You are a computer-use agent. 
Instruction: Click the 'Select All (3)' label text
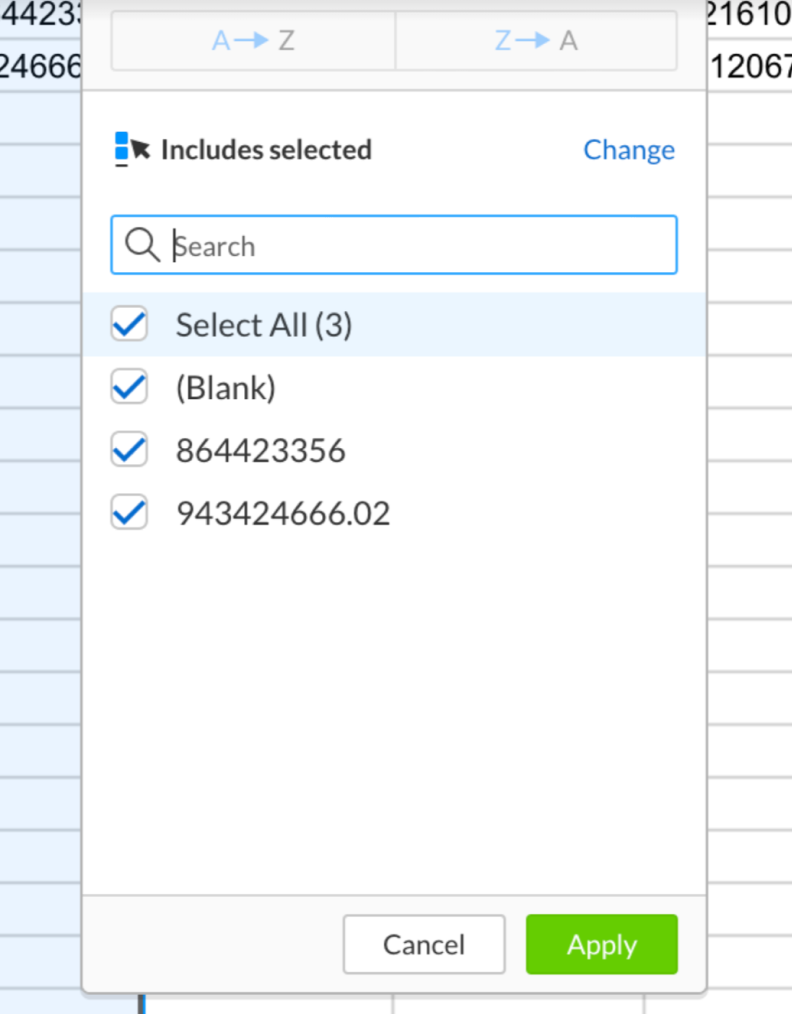pos(264,325)
